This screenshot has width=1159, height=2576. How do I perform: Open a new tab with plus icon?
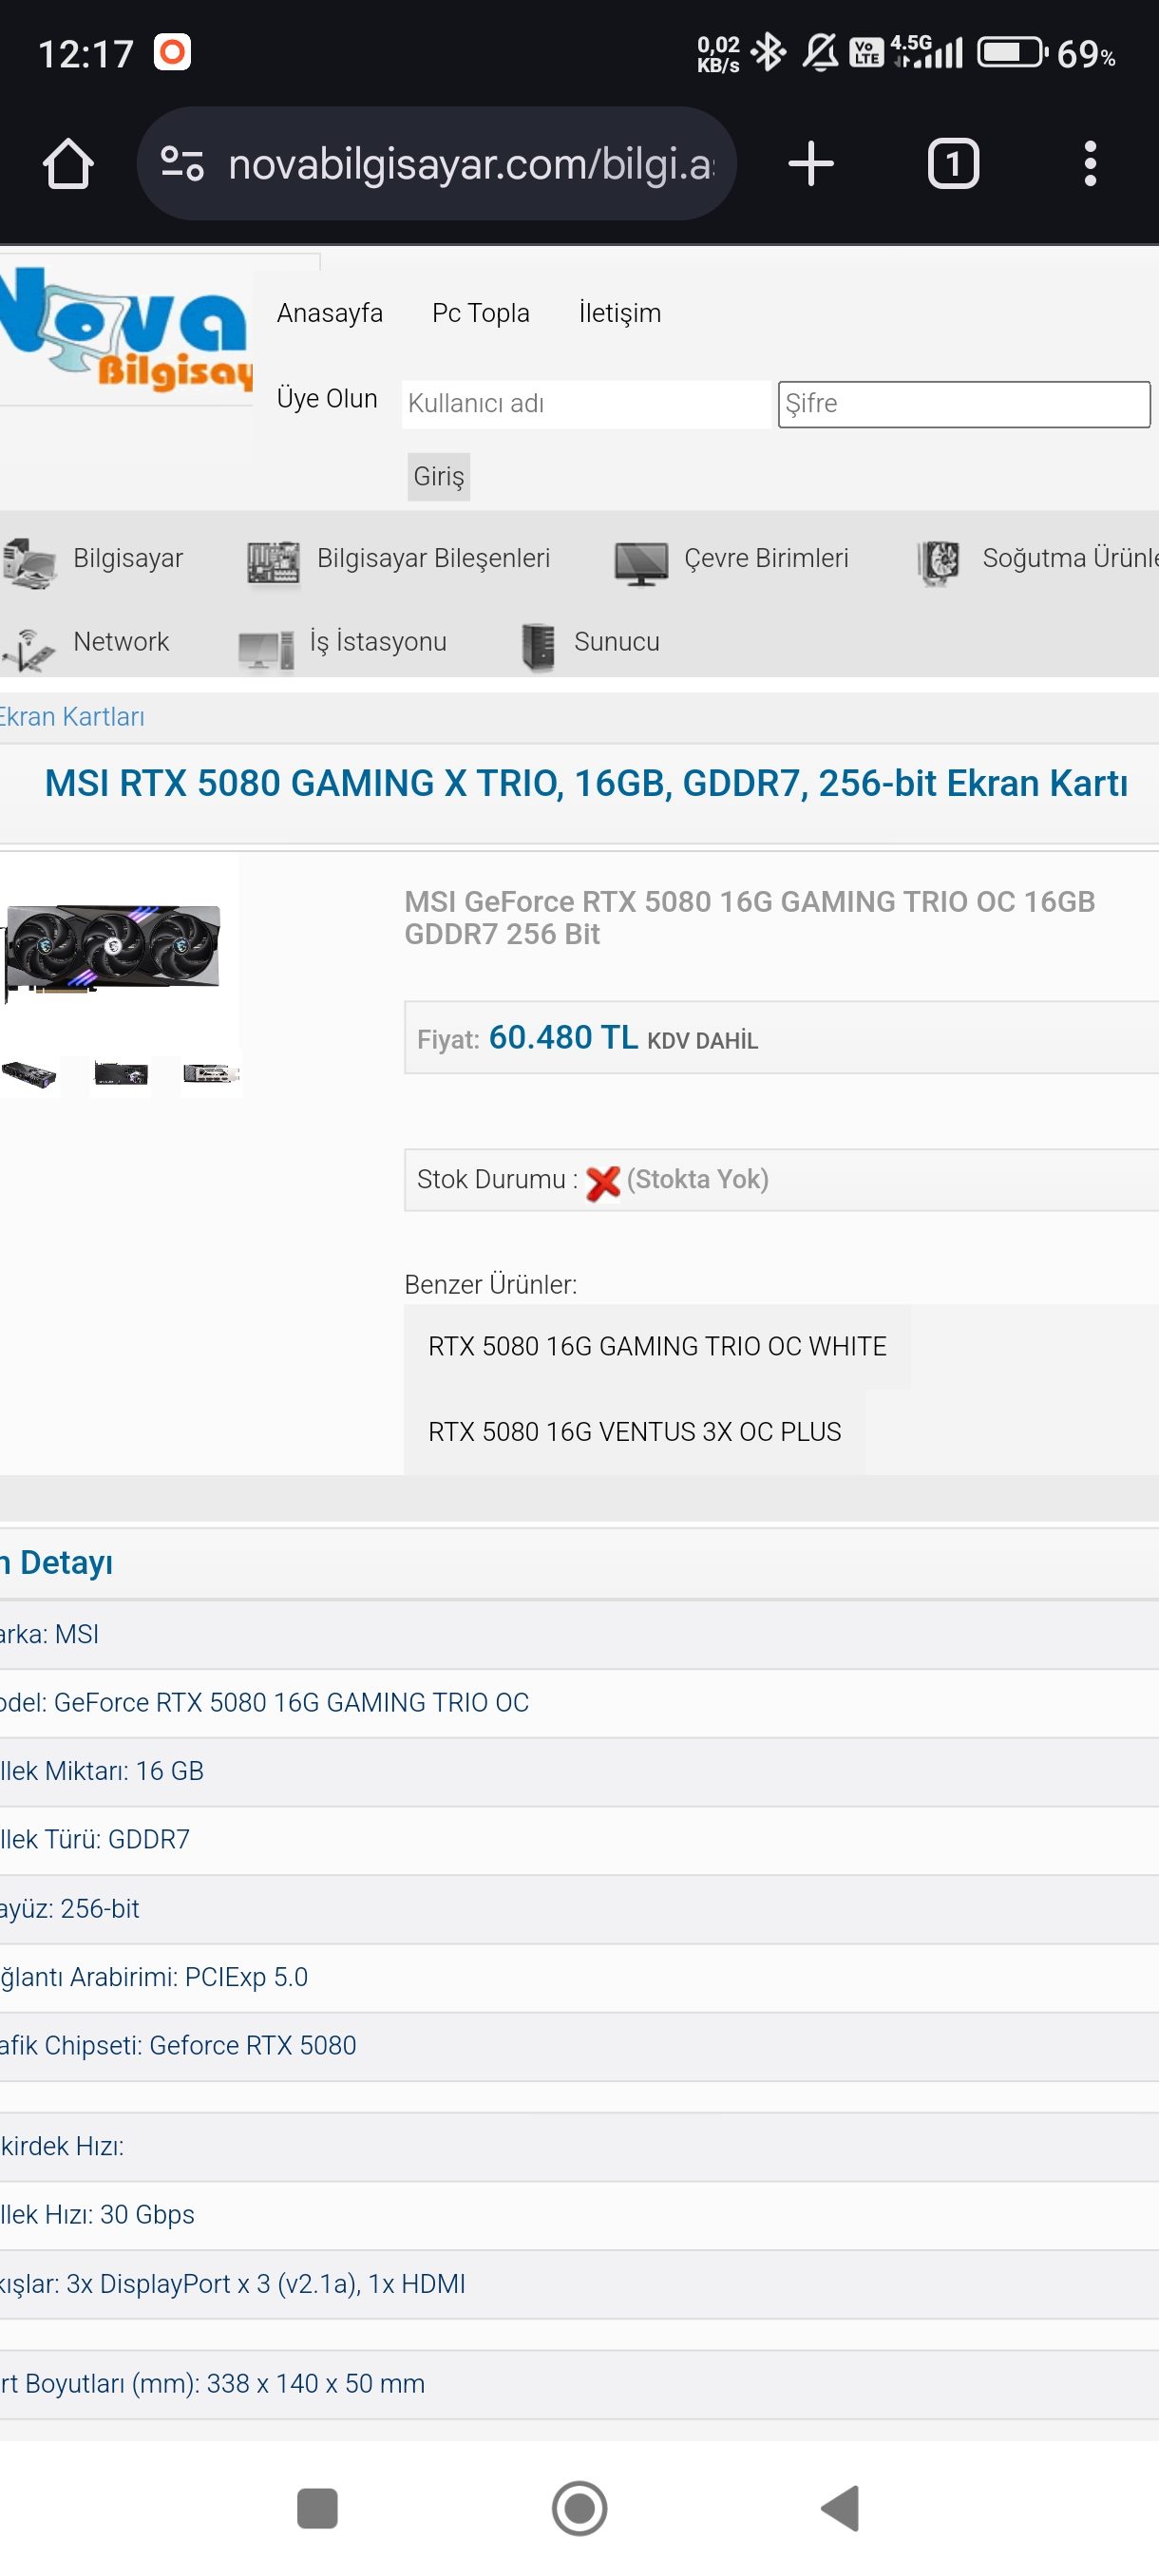(810, 164)
